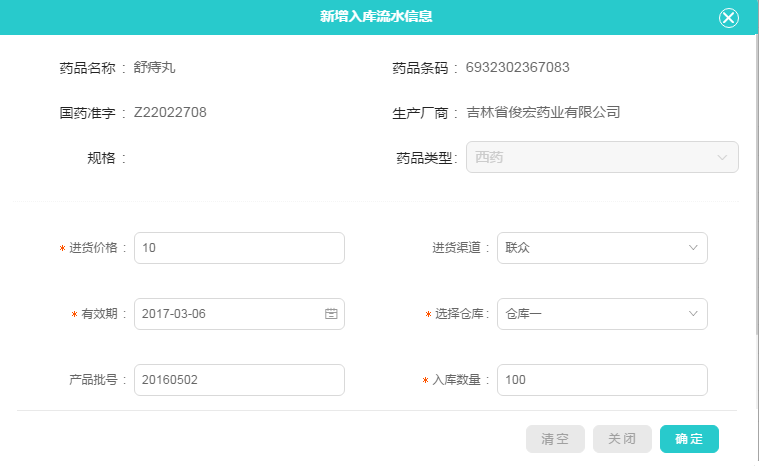The image size is (759, 466).
Task: Click the vertical scrollbar on the right edge
Action: click(x=757, y=184)
